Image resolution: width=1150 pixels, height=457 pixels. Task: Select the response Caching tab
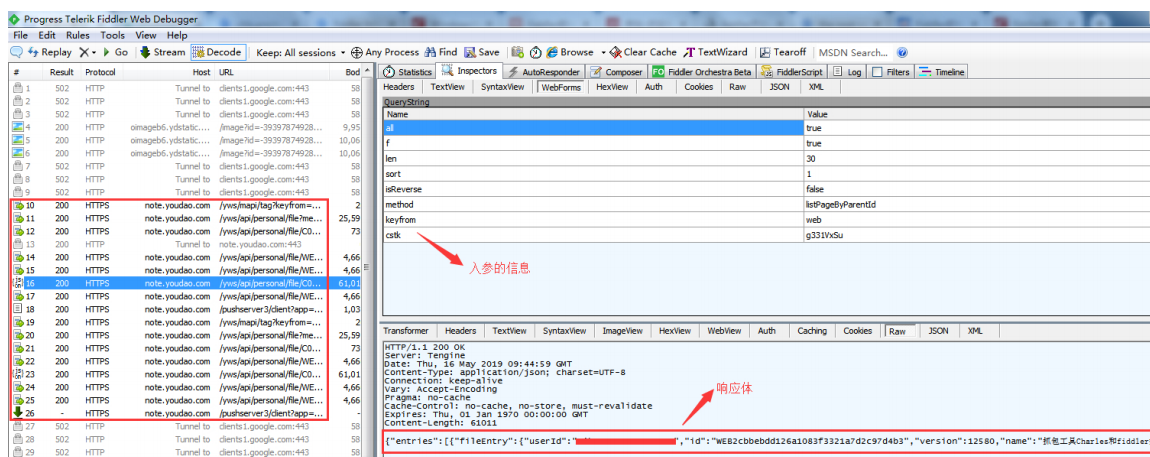pyautogui.click(x=812, y=331)
